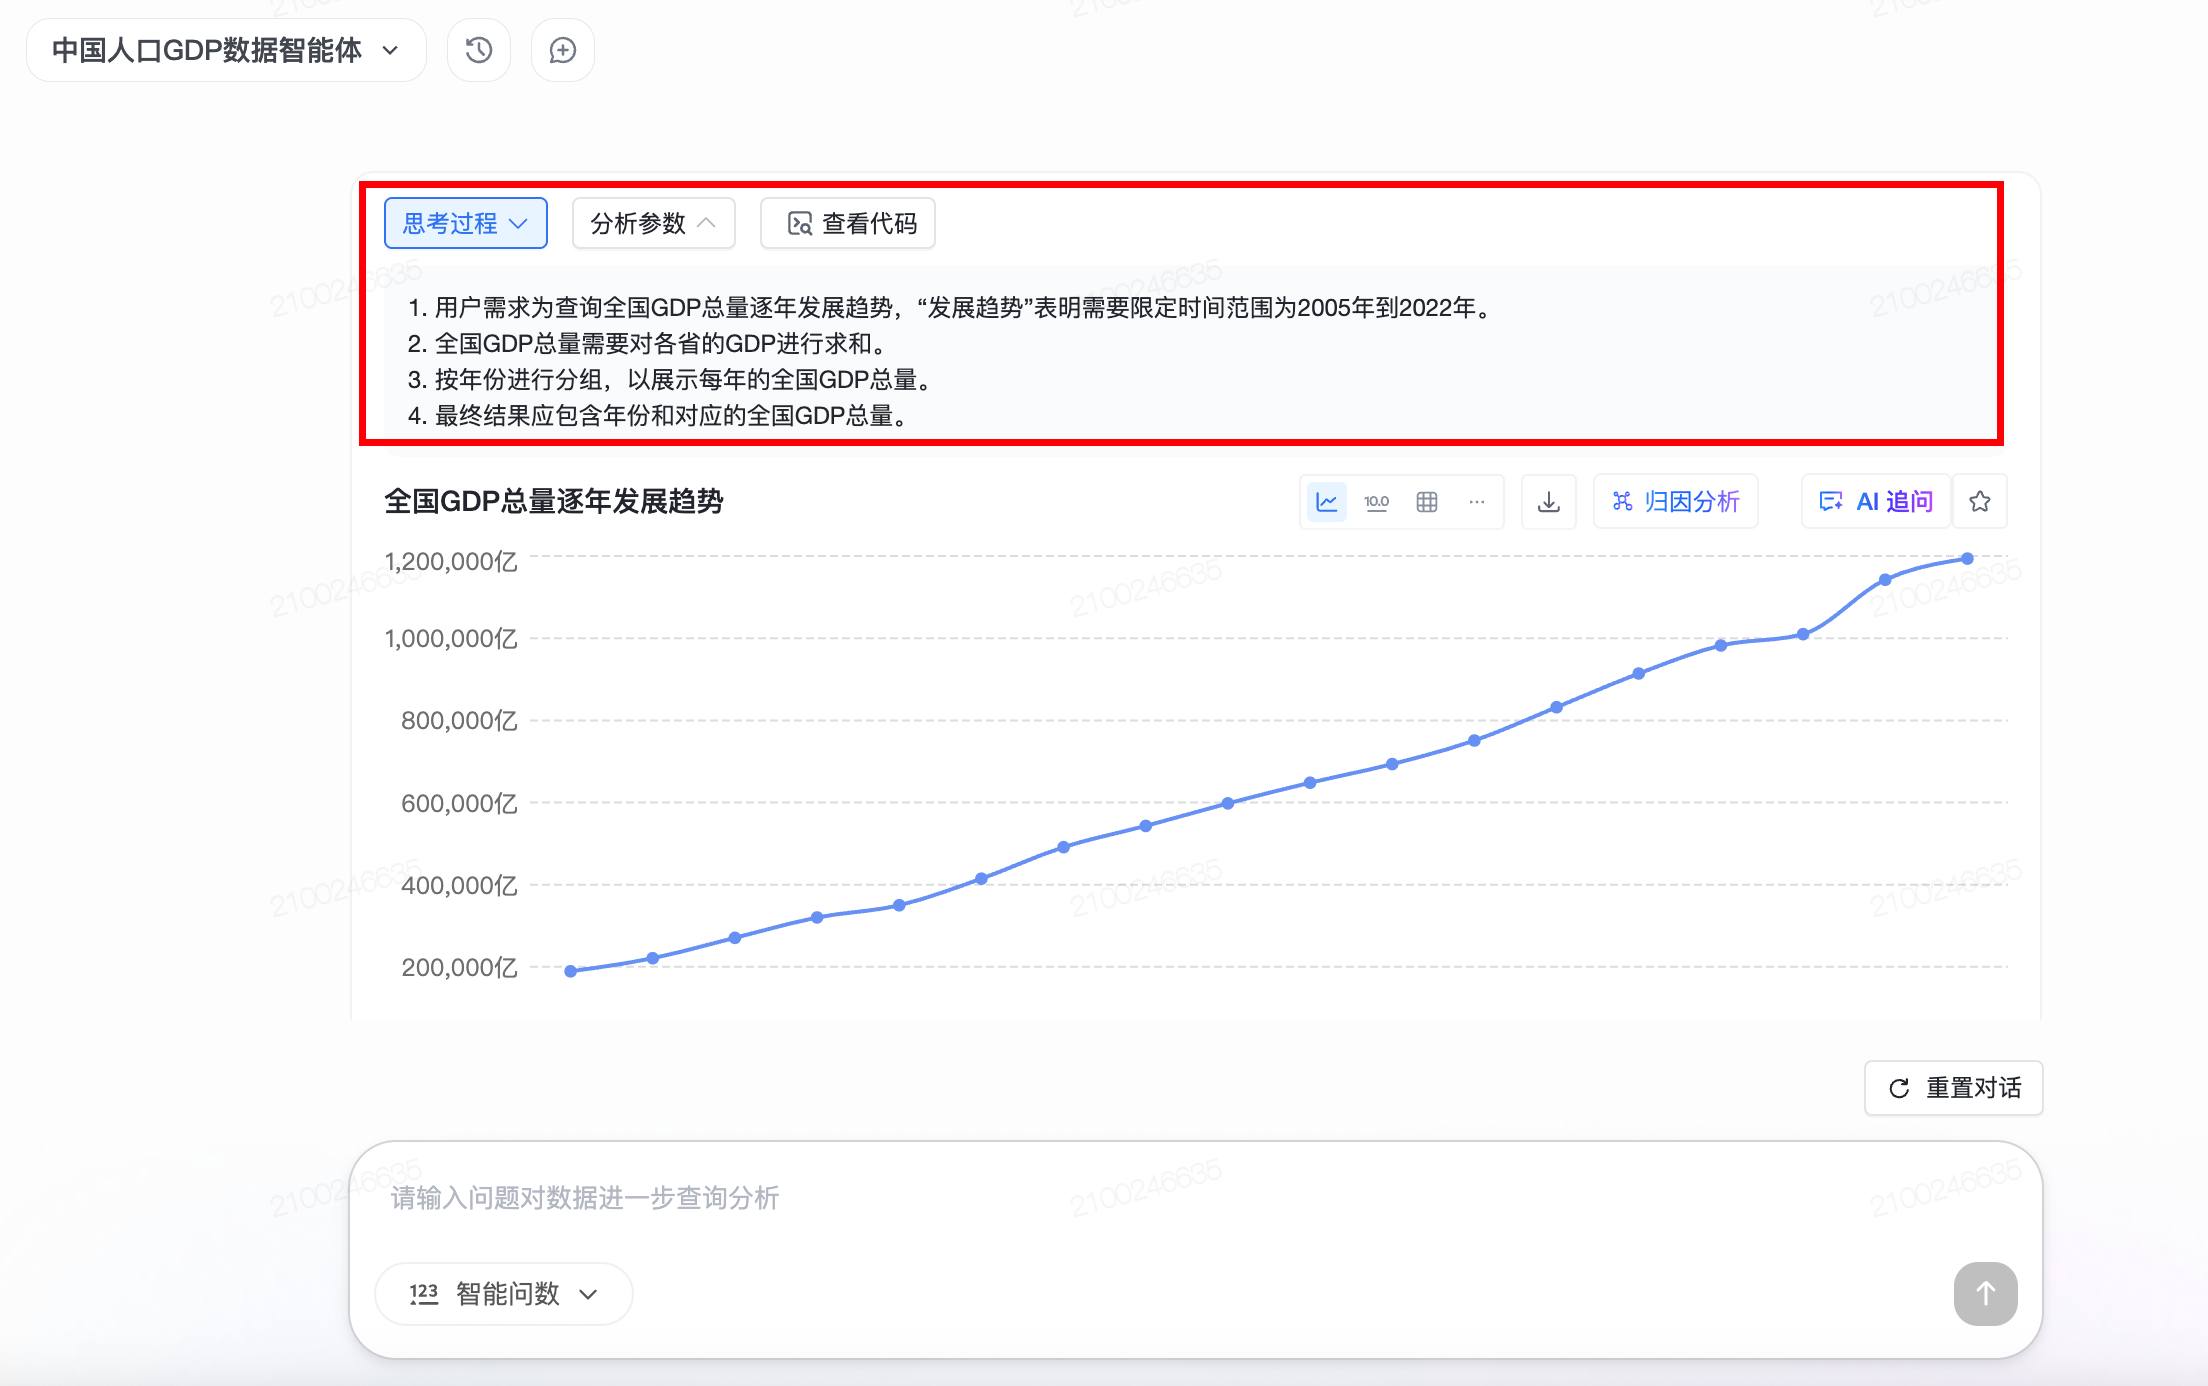Click reasoning step 4 最终结果应包含年份
Screen dimensions: 2208x1386
(x=657, y=416)
